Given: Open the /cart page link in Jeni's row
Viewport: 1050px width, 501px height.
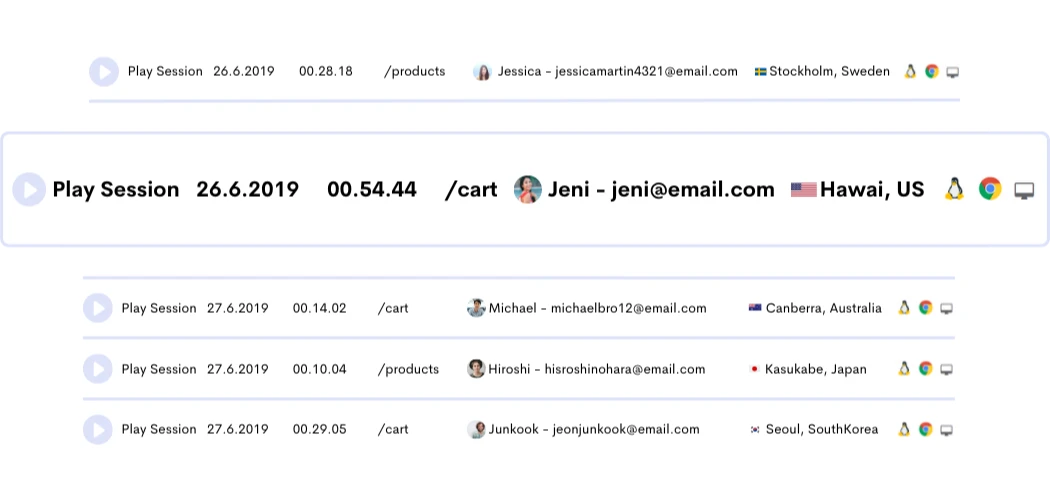Looking at the screenshot, I should click(x=471, y=189).
